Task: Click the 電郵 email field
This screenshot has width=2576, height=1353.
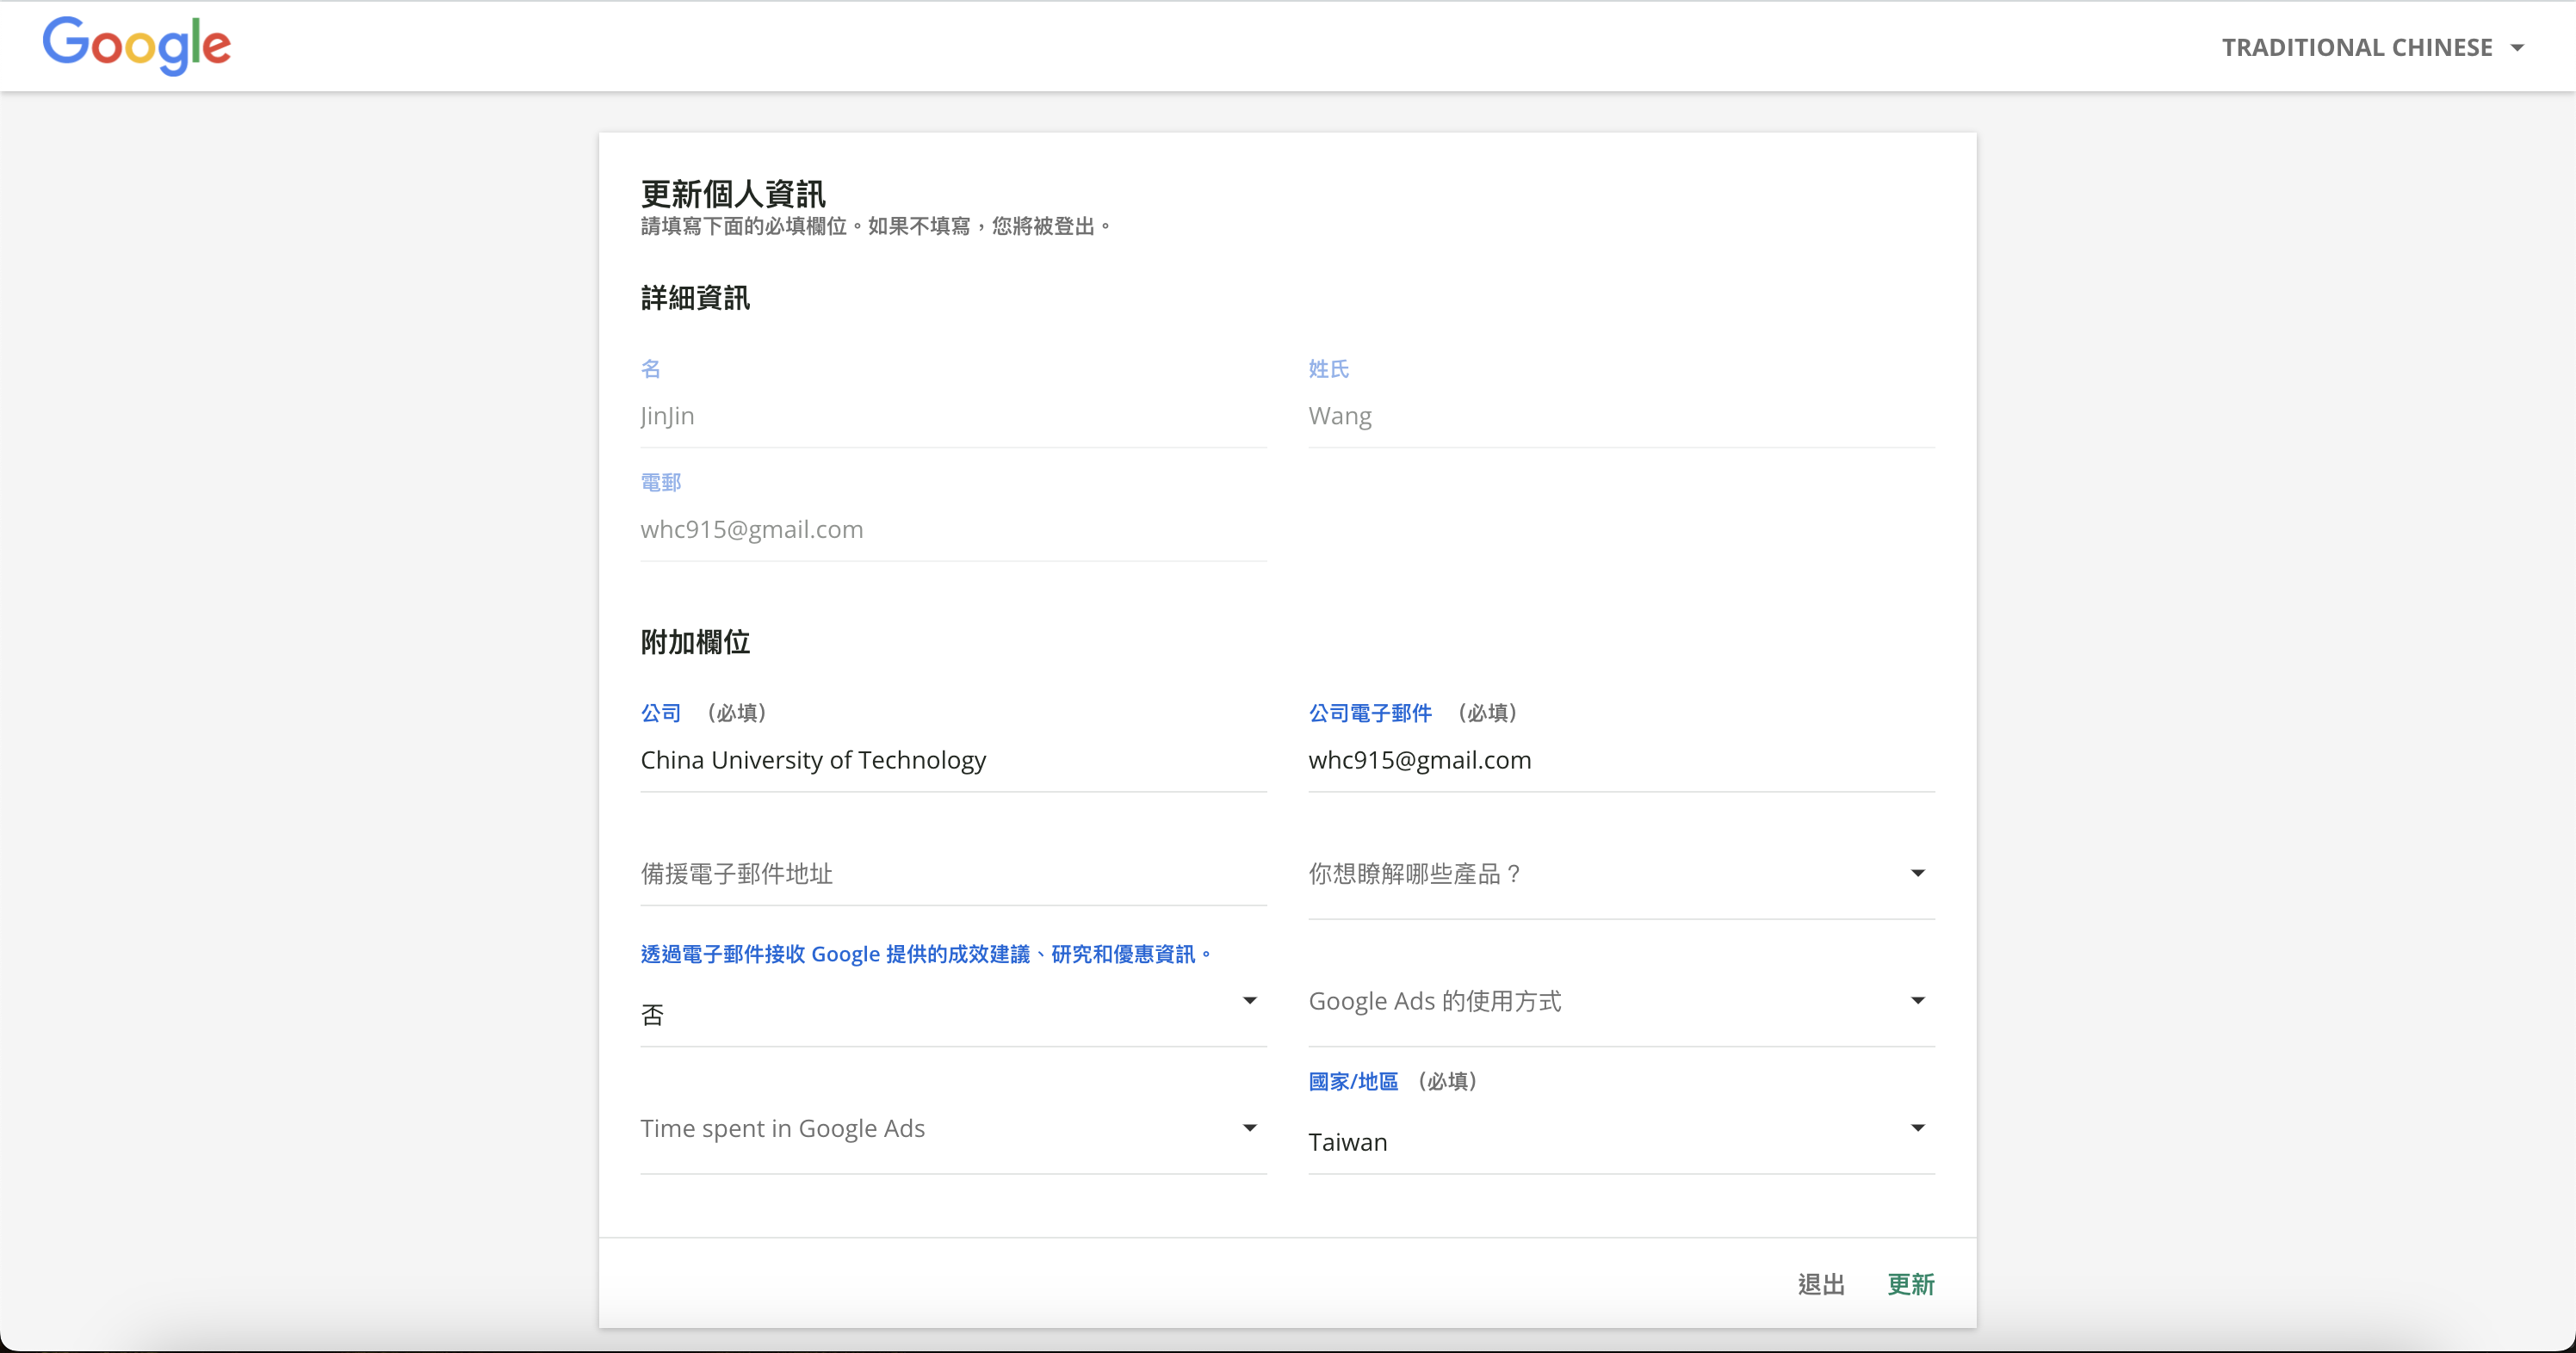Action: pyautogui.click(x=952, y=530)
